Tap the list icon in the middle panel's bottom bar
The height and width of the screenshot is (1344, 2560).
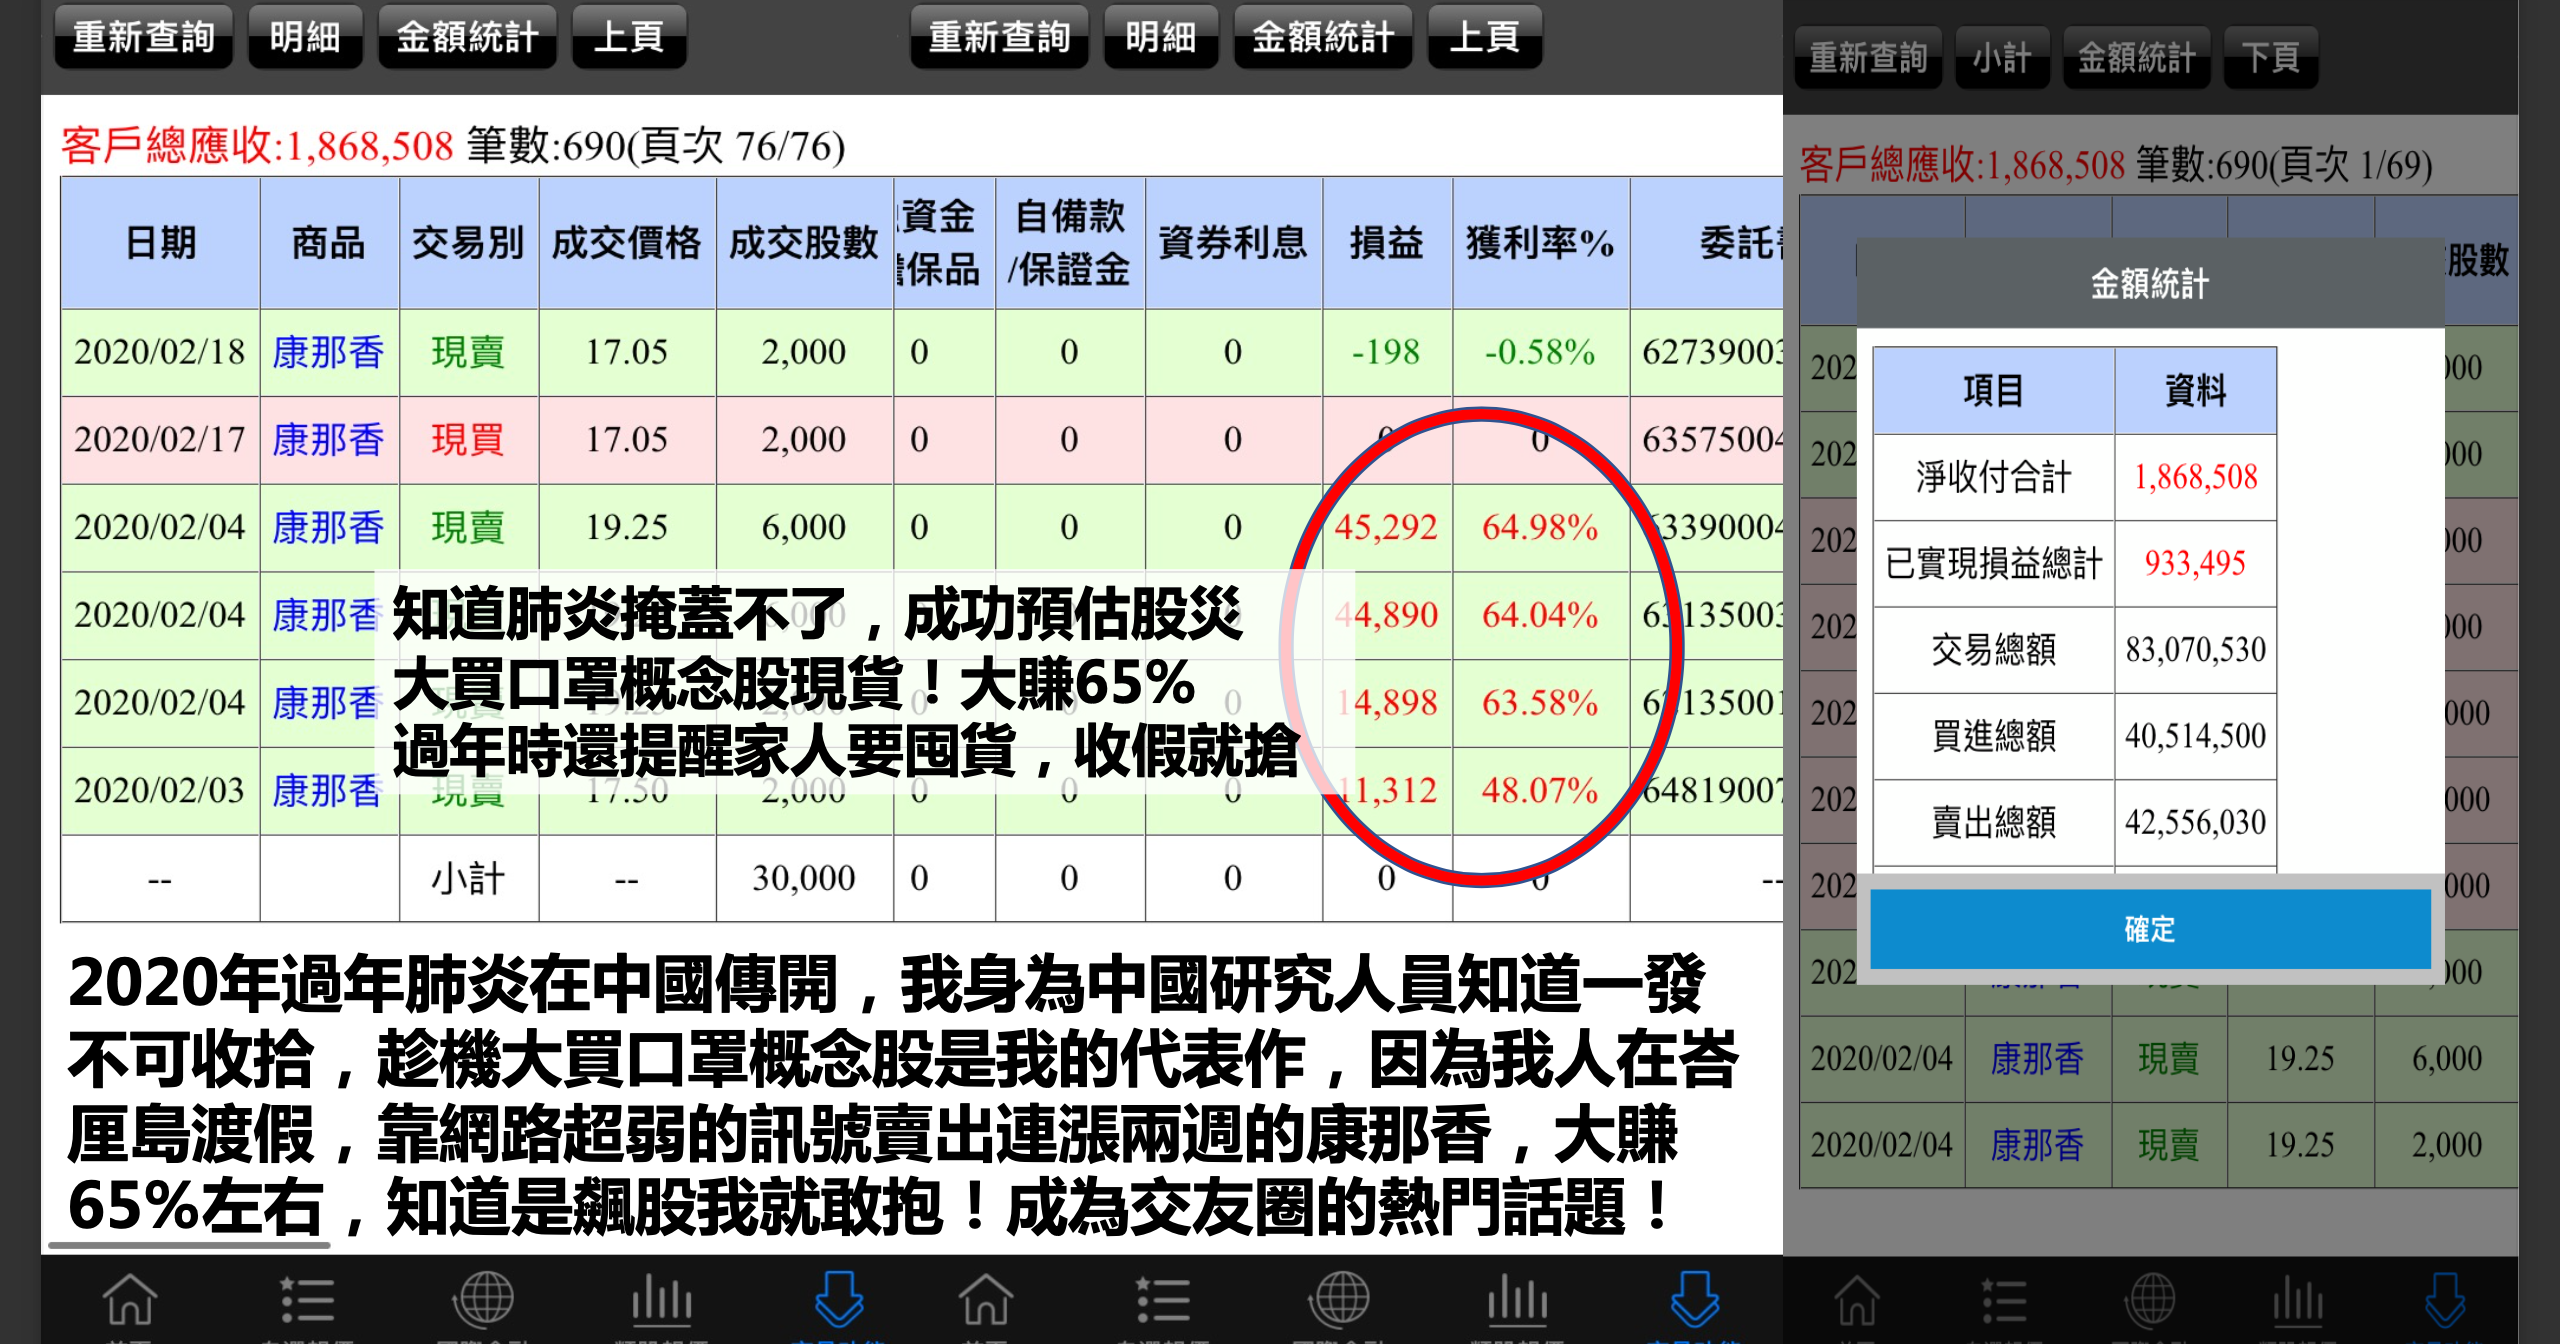tap(1163, 1299)
